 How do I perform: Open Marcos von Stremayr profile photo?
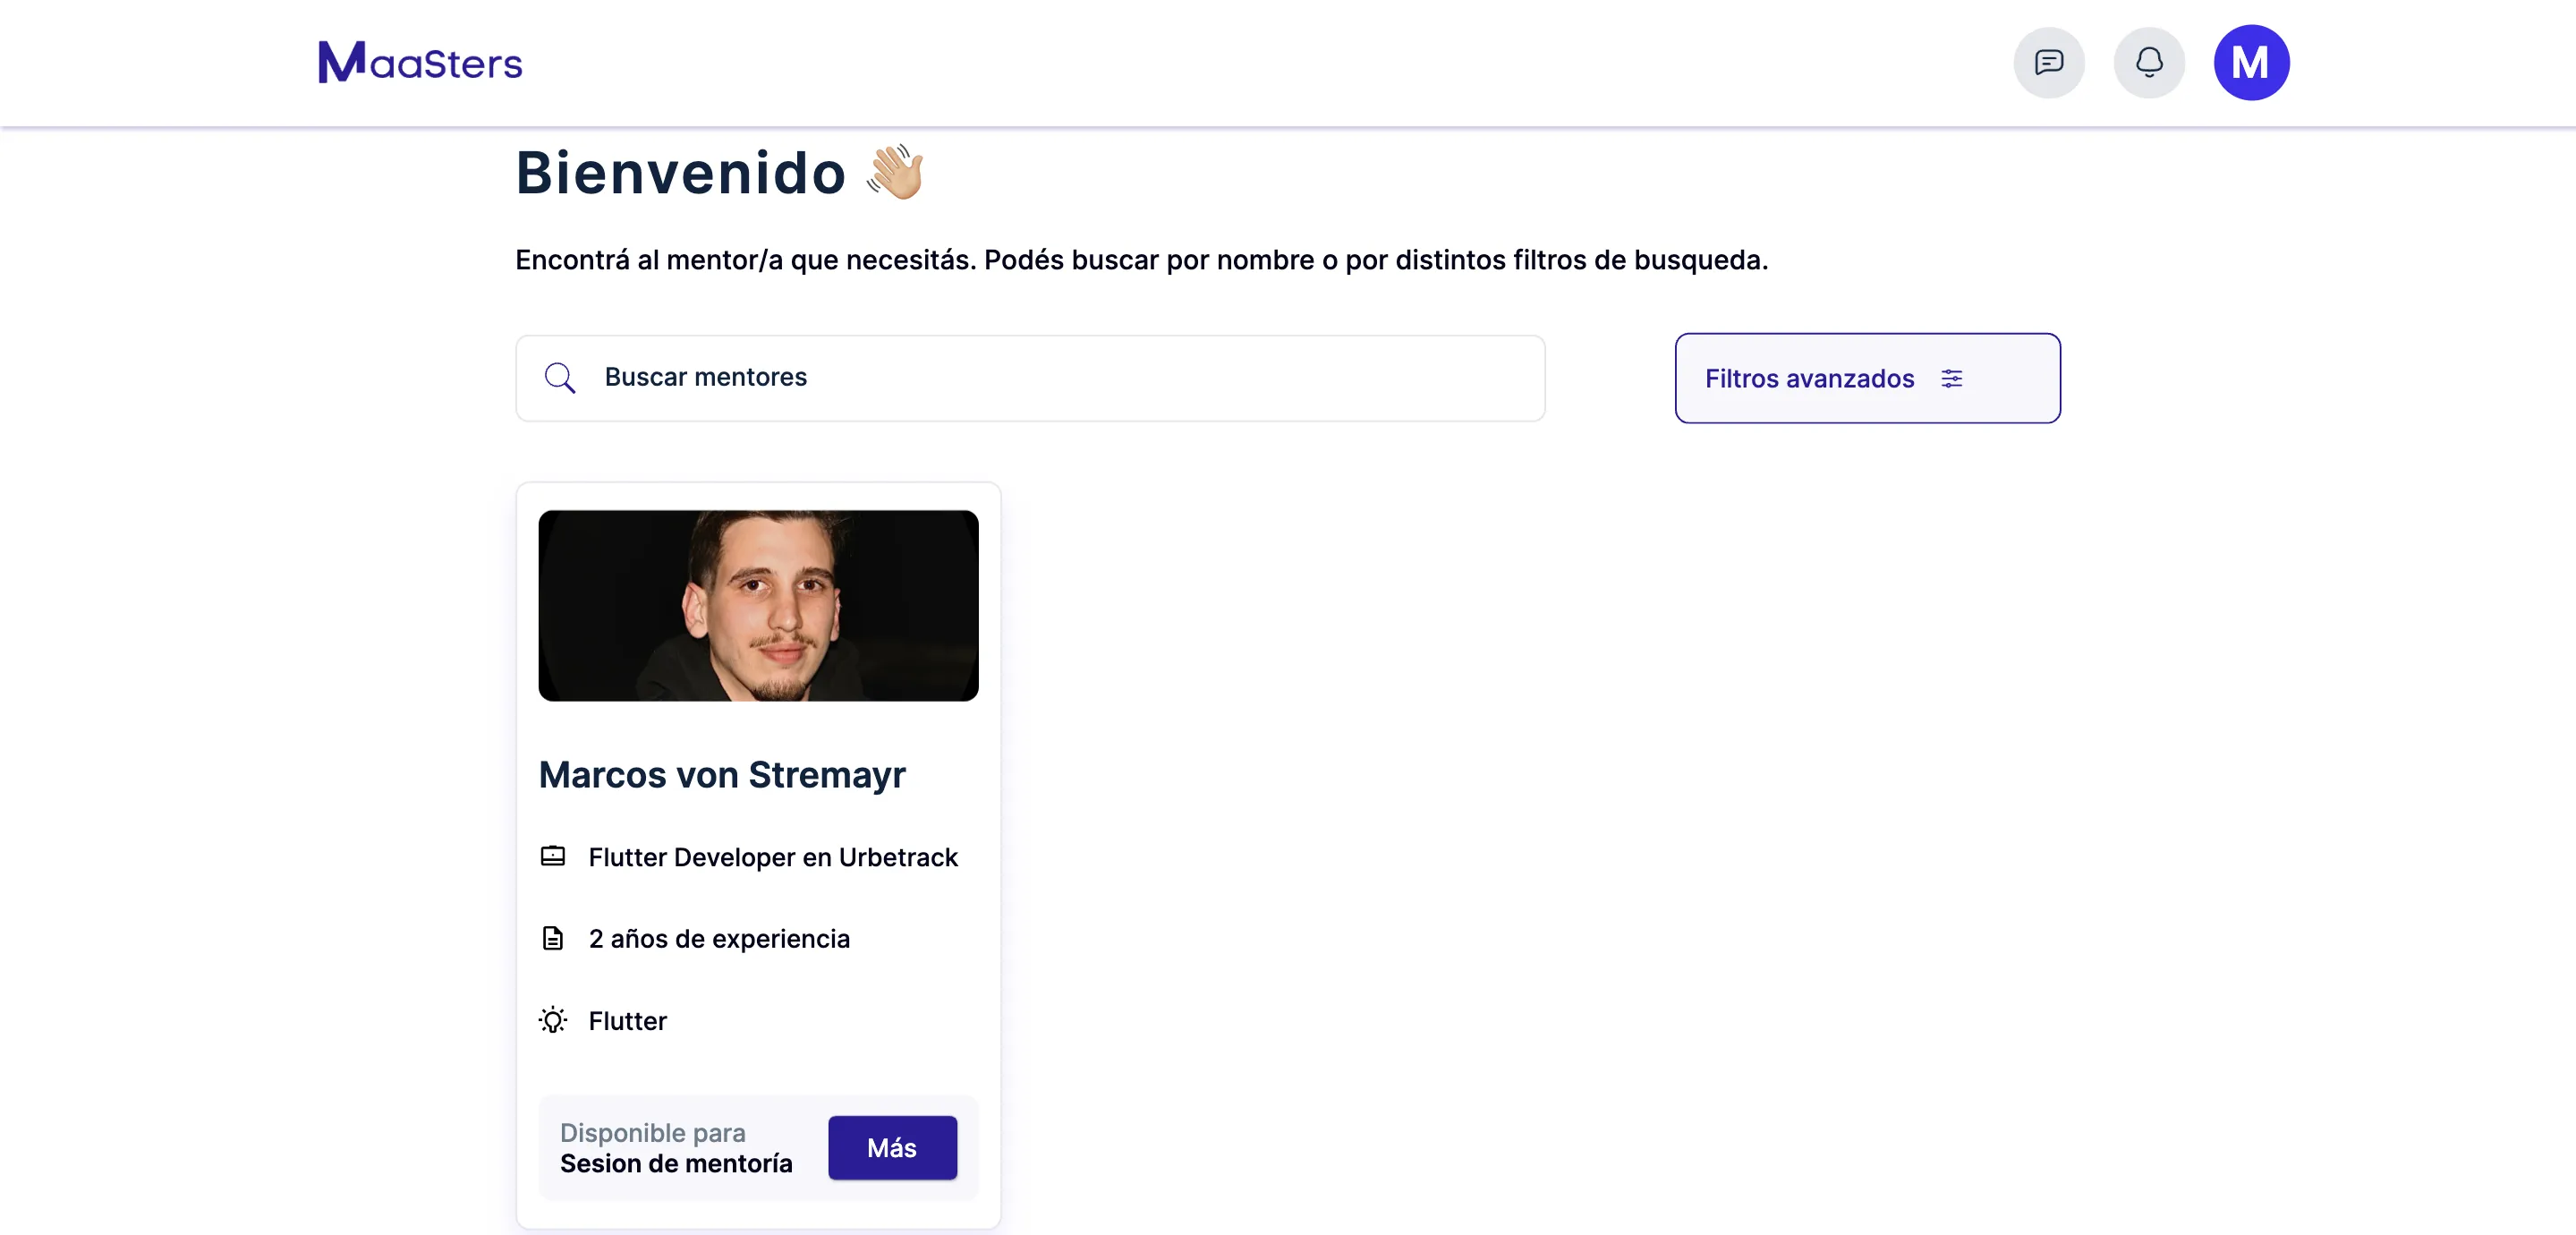tap(758, 606)
